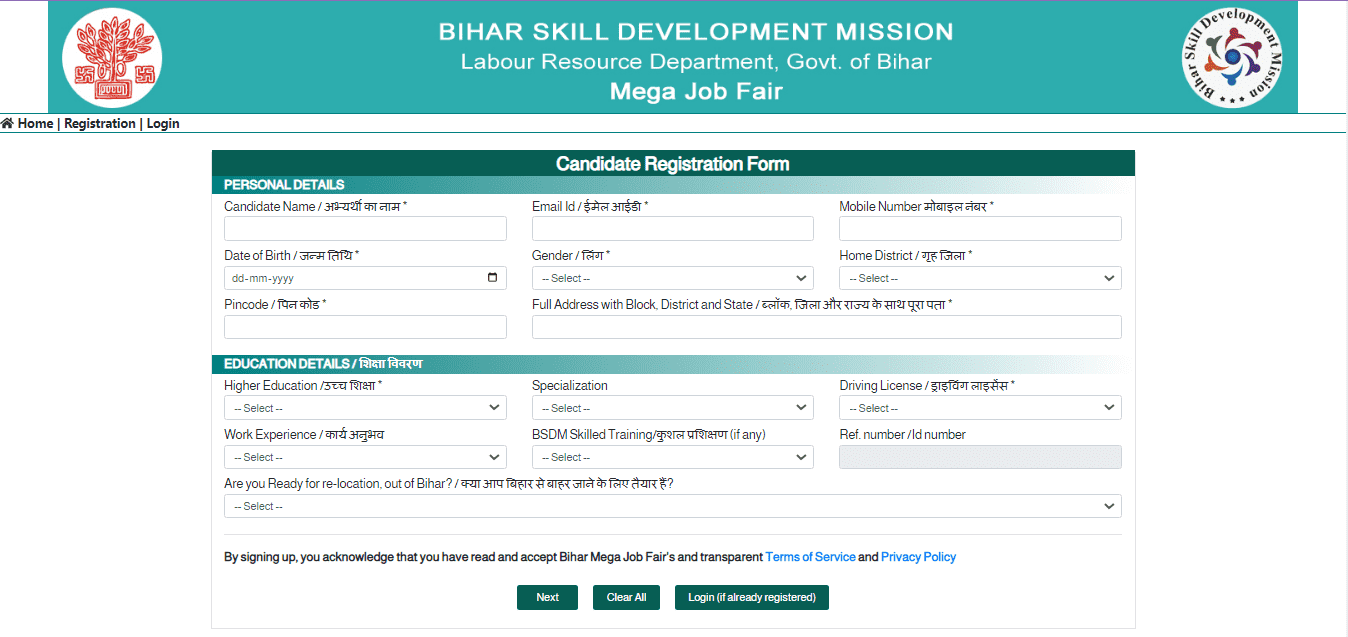Open the BSDM Skilled Training dropdown
Screen dimensions: 1348x637
[x=672, y=457]
